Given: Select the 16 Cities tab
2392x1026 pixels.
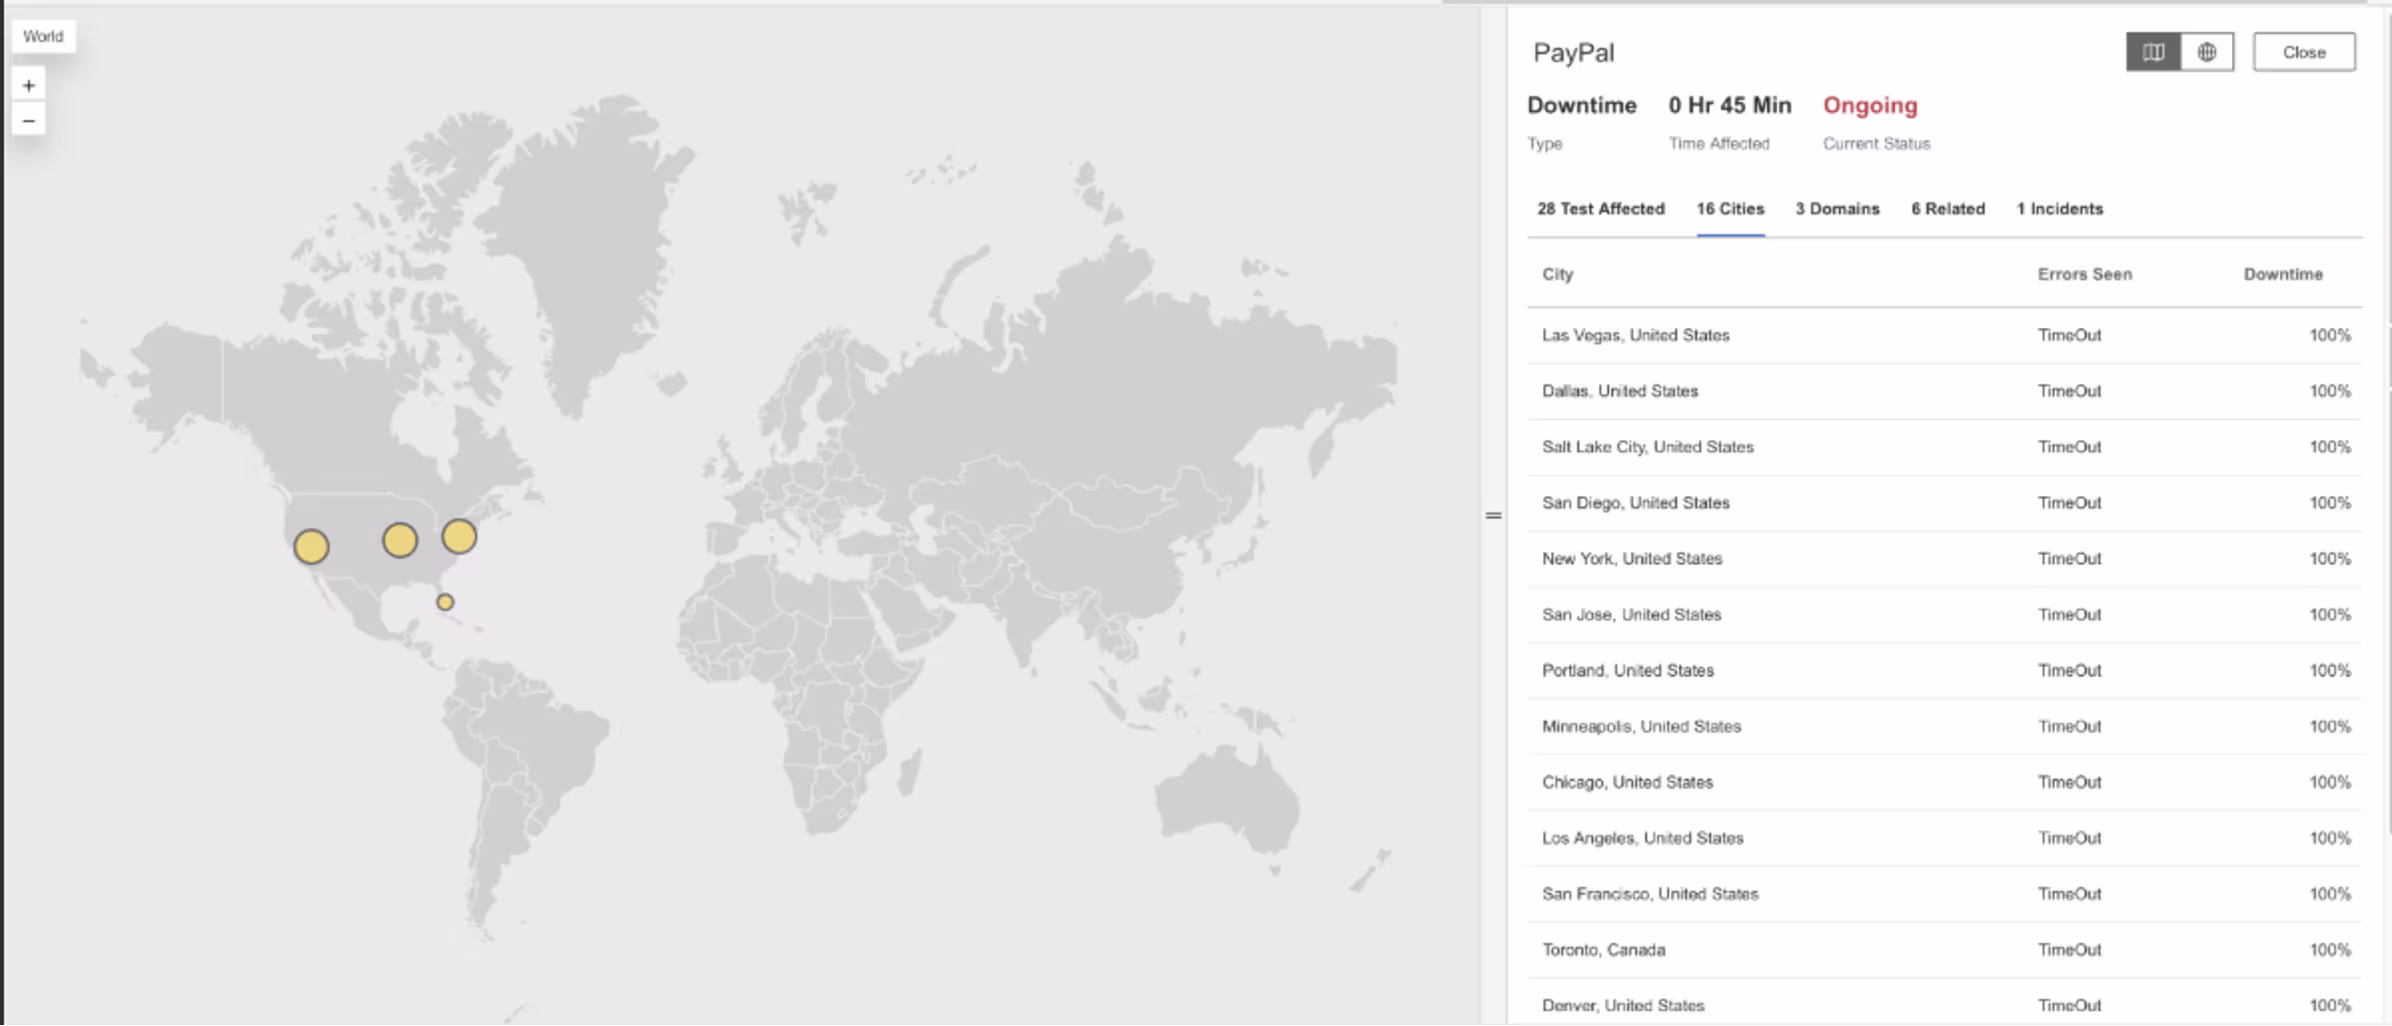Looking at the screenshot, I should coord(1730,209).
